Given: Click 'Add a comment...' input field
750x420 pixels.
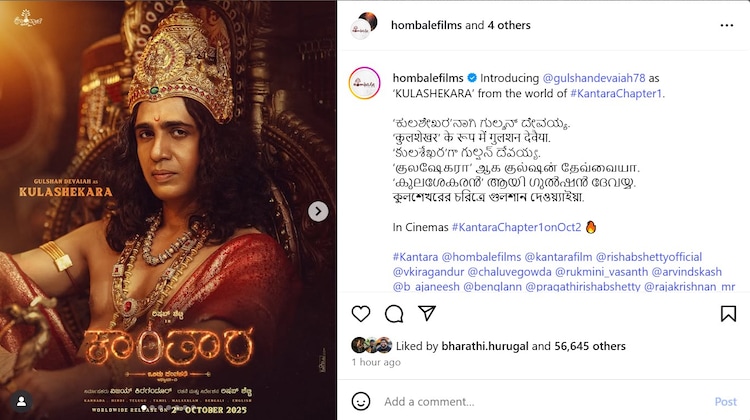Looking at the screenshot, I should (540, 401).
